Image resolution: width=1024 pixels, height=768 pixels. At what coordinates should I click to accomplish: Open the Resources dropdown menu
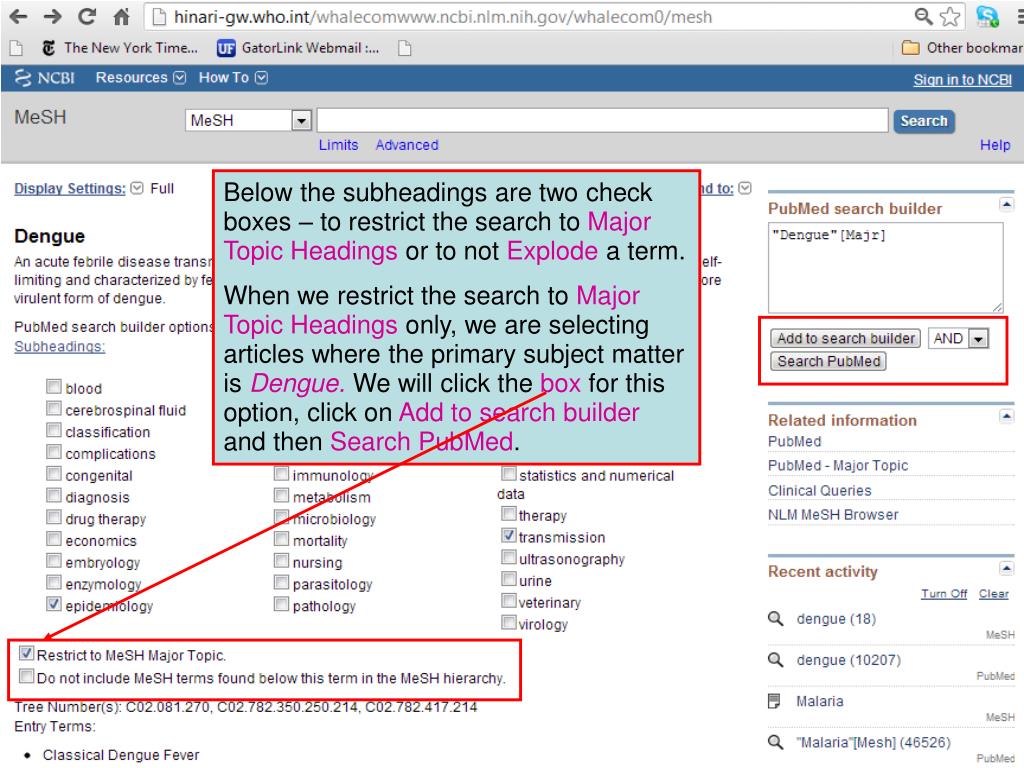point(140,78)
